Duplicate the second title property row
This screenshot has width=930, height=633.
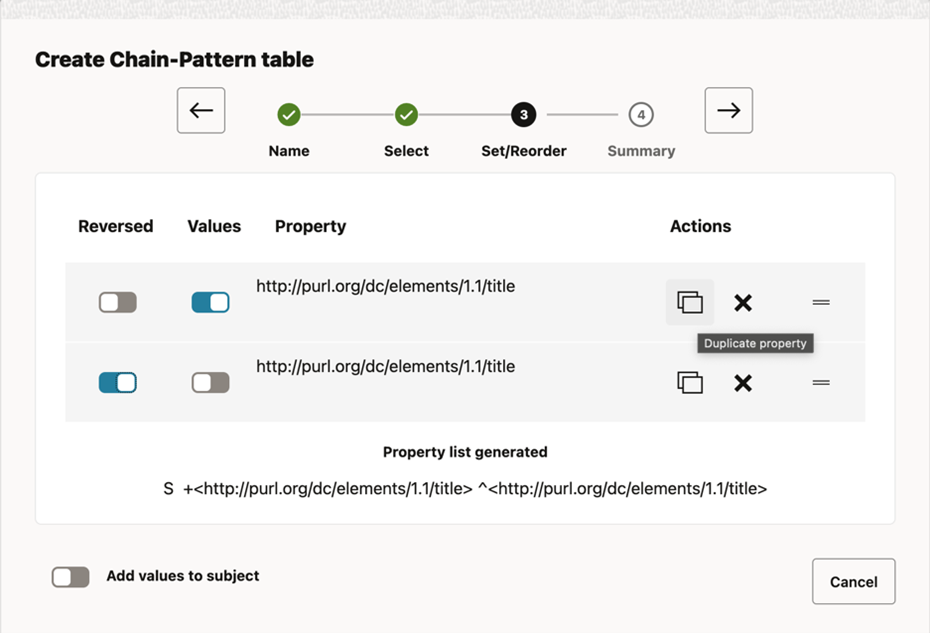click(690, 382)
